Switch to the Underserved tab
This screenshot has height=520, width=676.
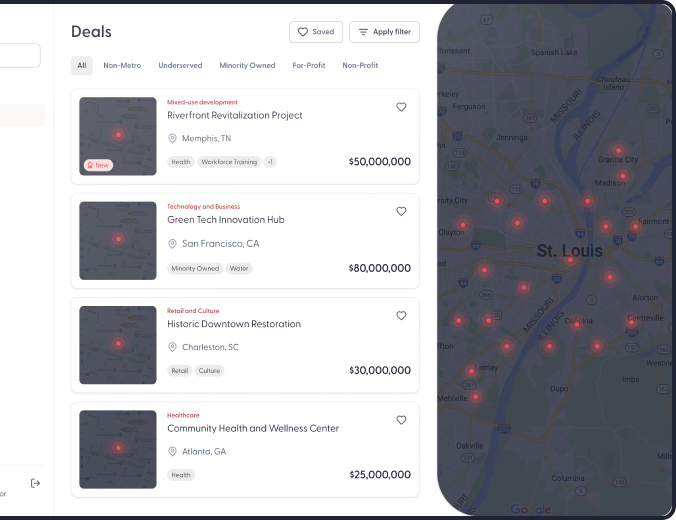(x=180, y=66)
